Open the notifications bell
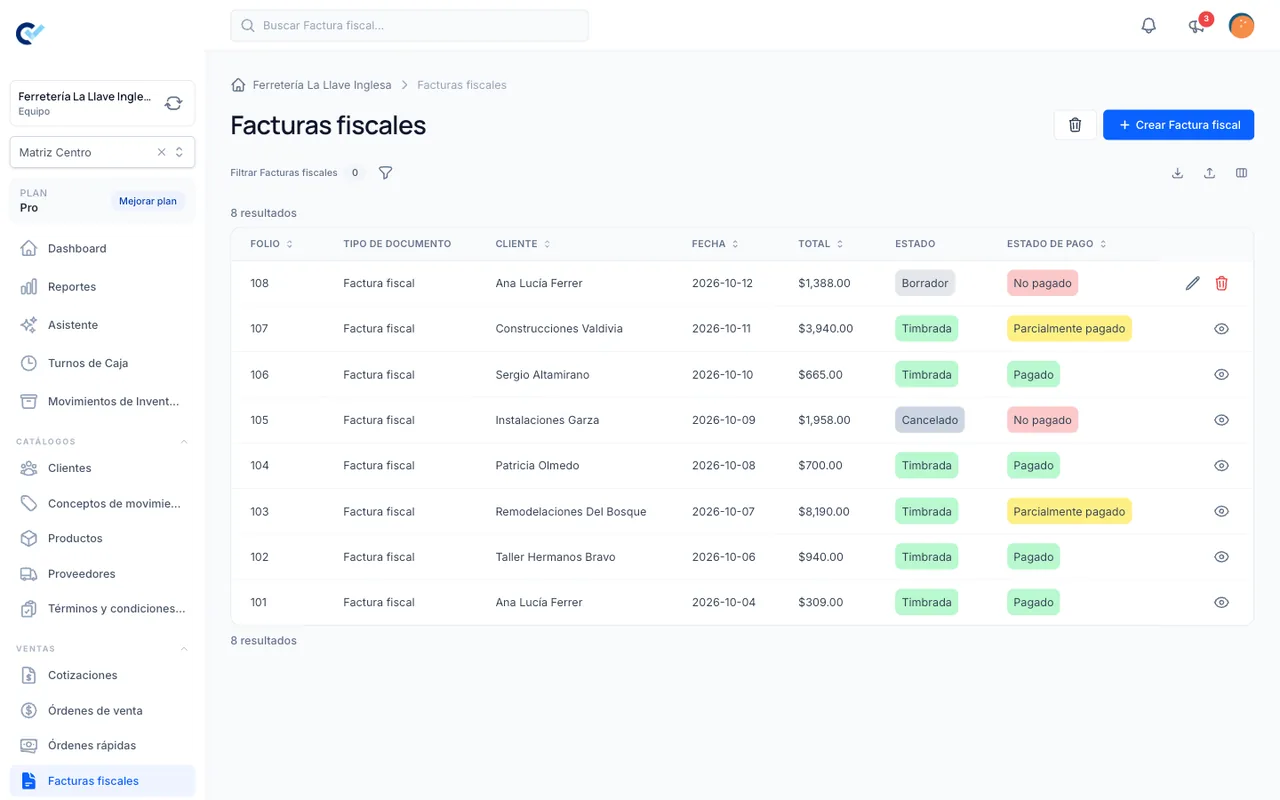The width and height of the screenshot is (1280, 800). [1148, 26]
